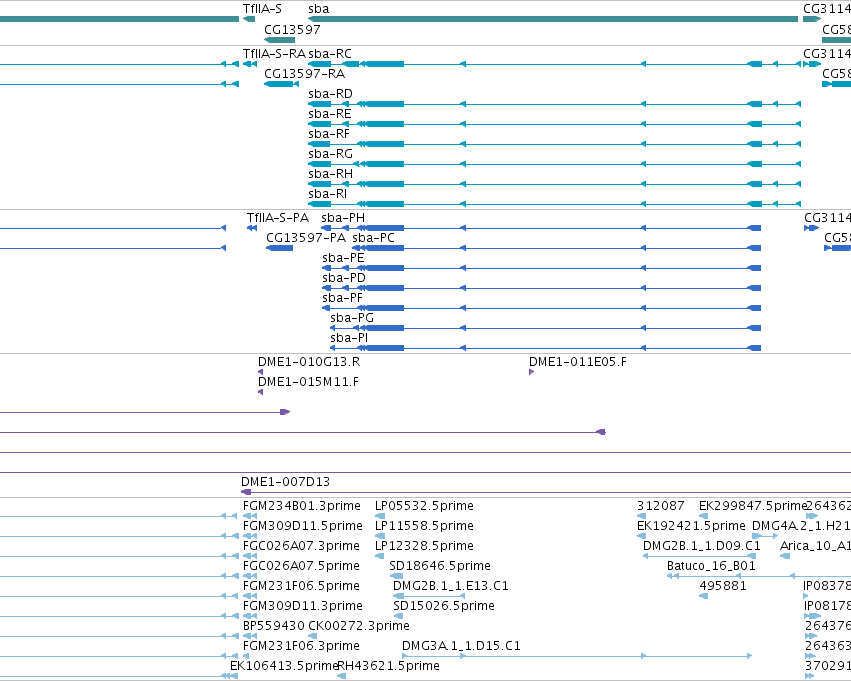851x681 pixels.
Task: Click the CG13597 gene feature label
Action: click(292, 29)
